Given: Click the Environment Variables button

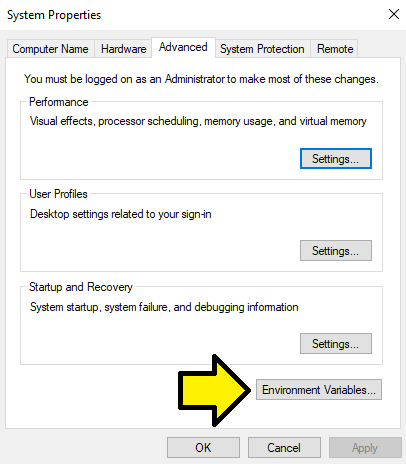Looking at the screenshot, I should (x=319, y=390).
